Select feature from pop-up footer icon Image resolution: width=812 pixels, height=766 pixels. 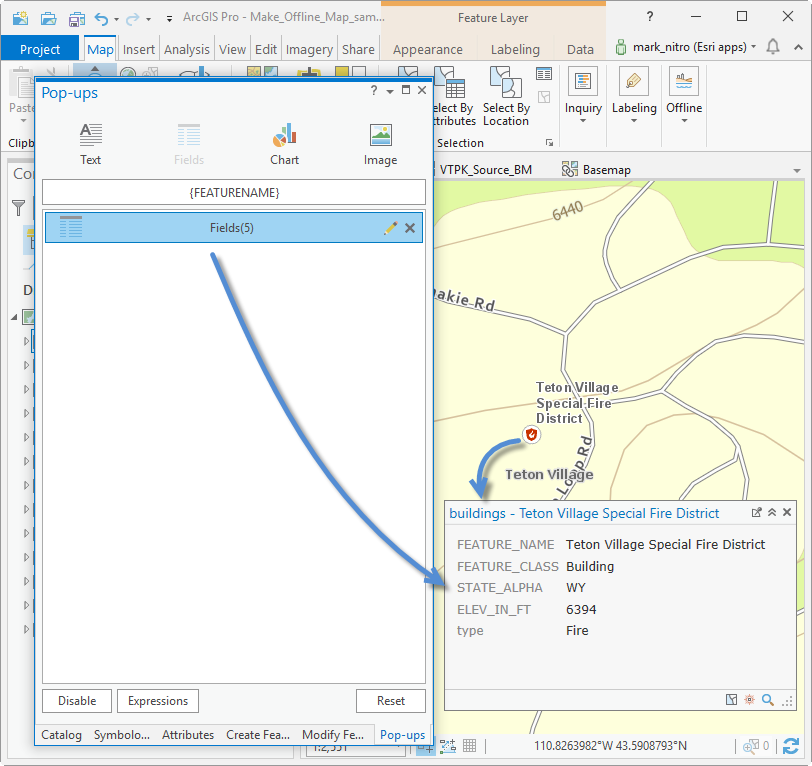(x=731, y=700)
